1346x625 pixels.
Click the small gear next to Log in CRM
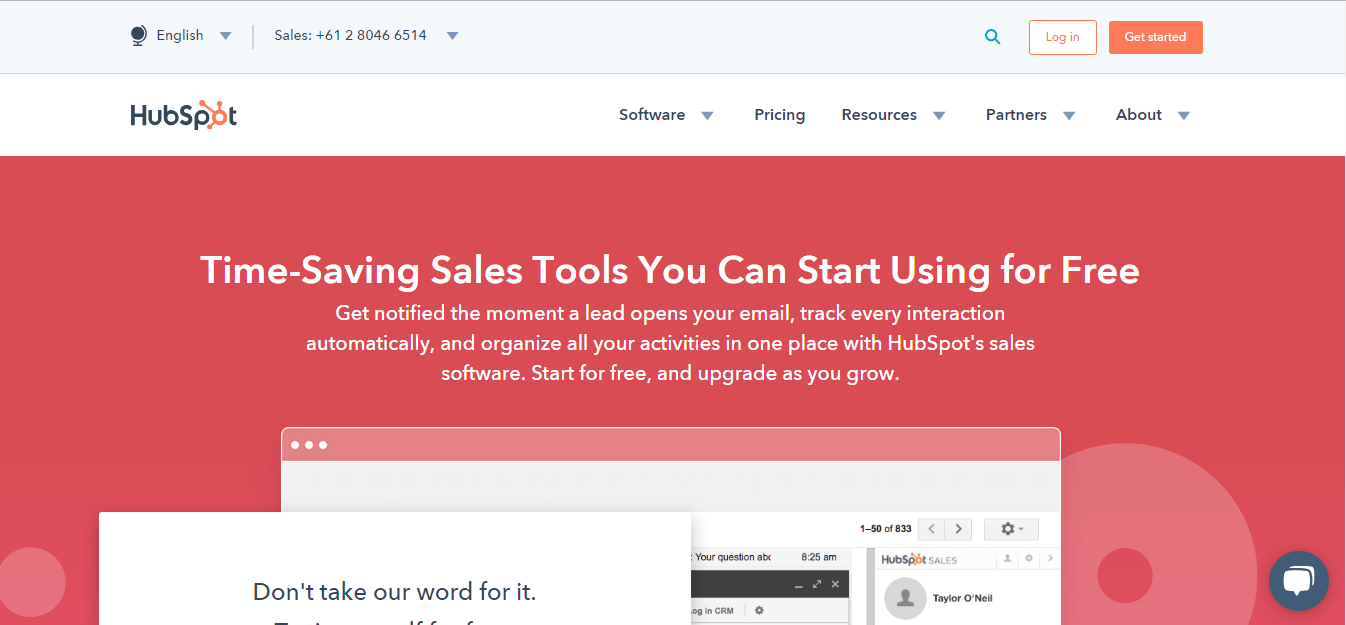[x=759, y=610]
